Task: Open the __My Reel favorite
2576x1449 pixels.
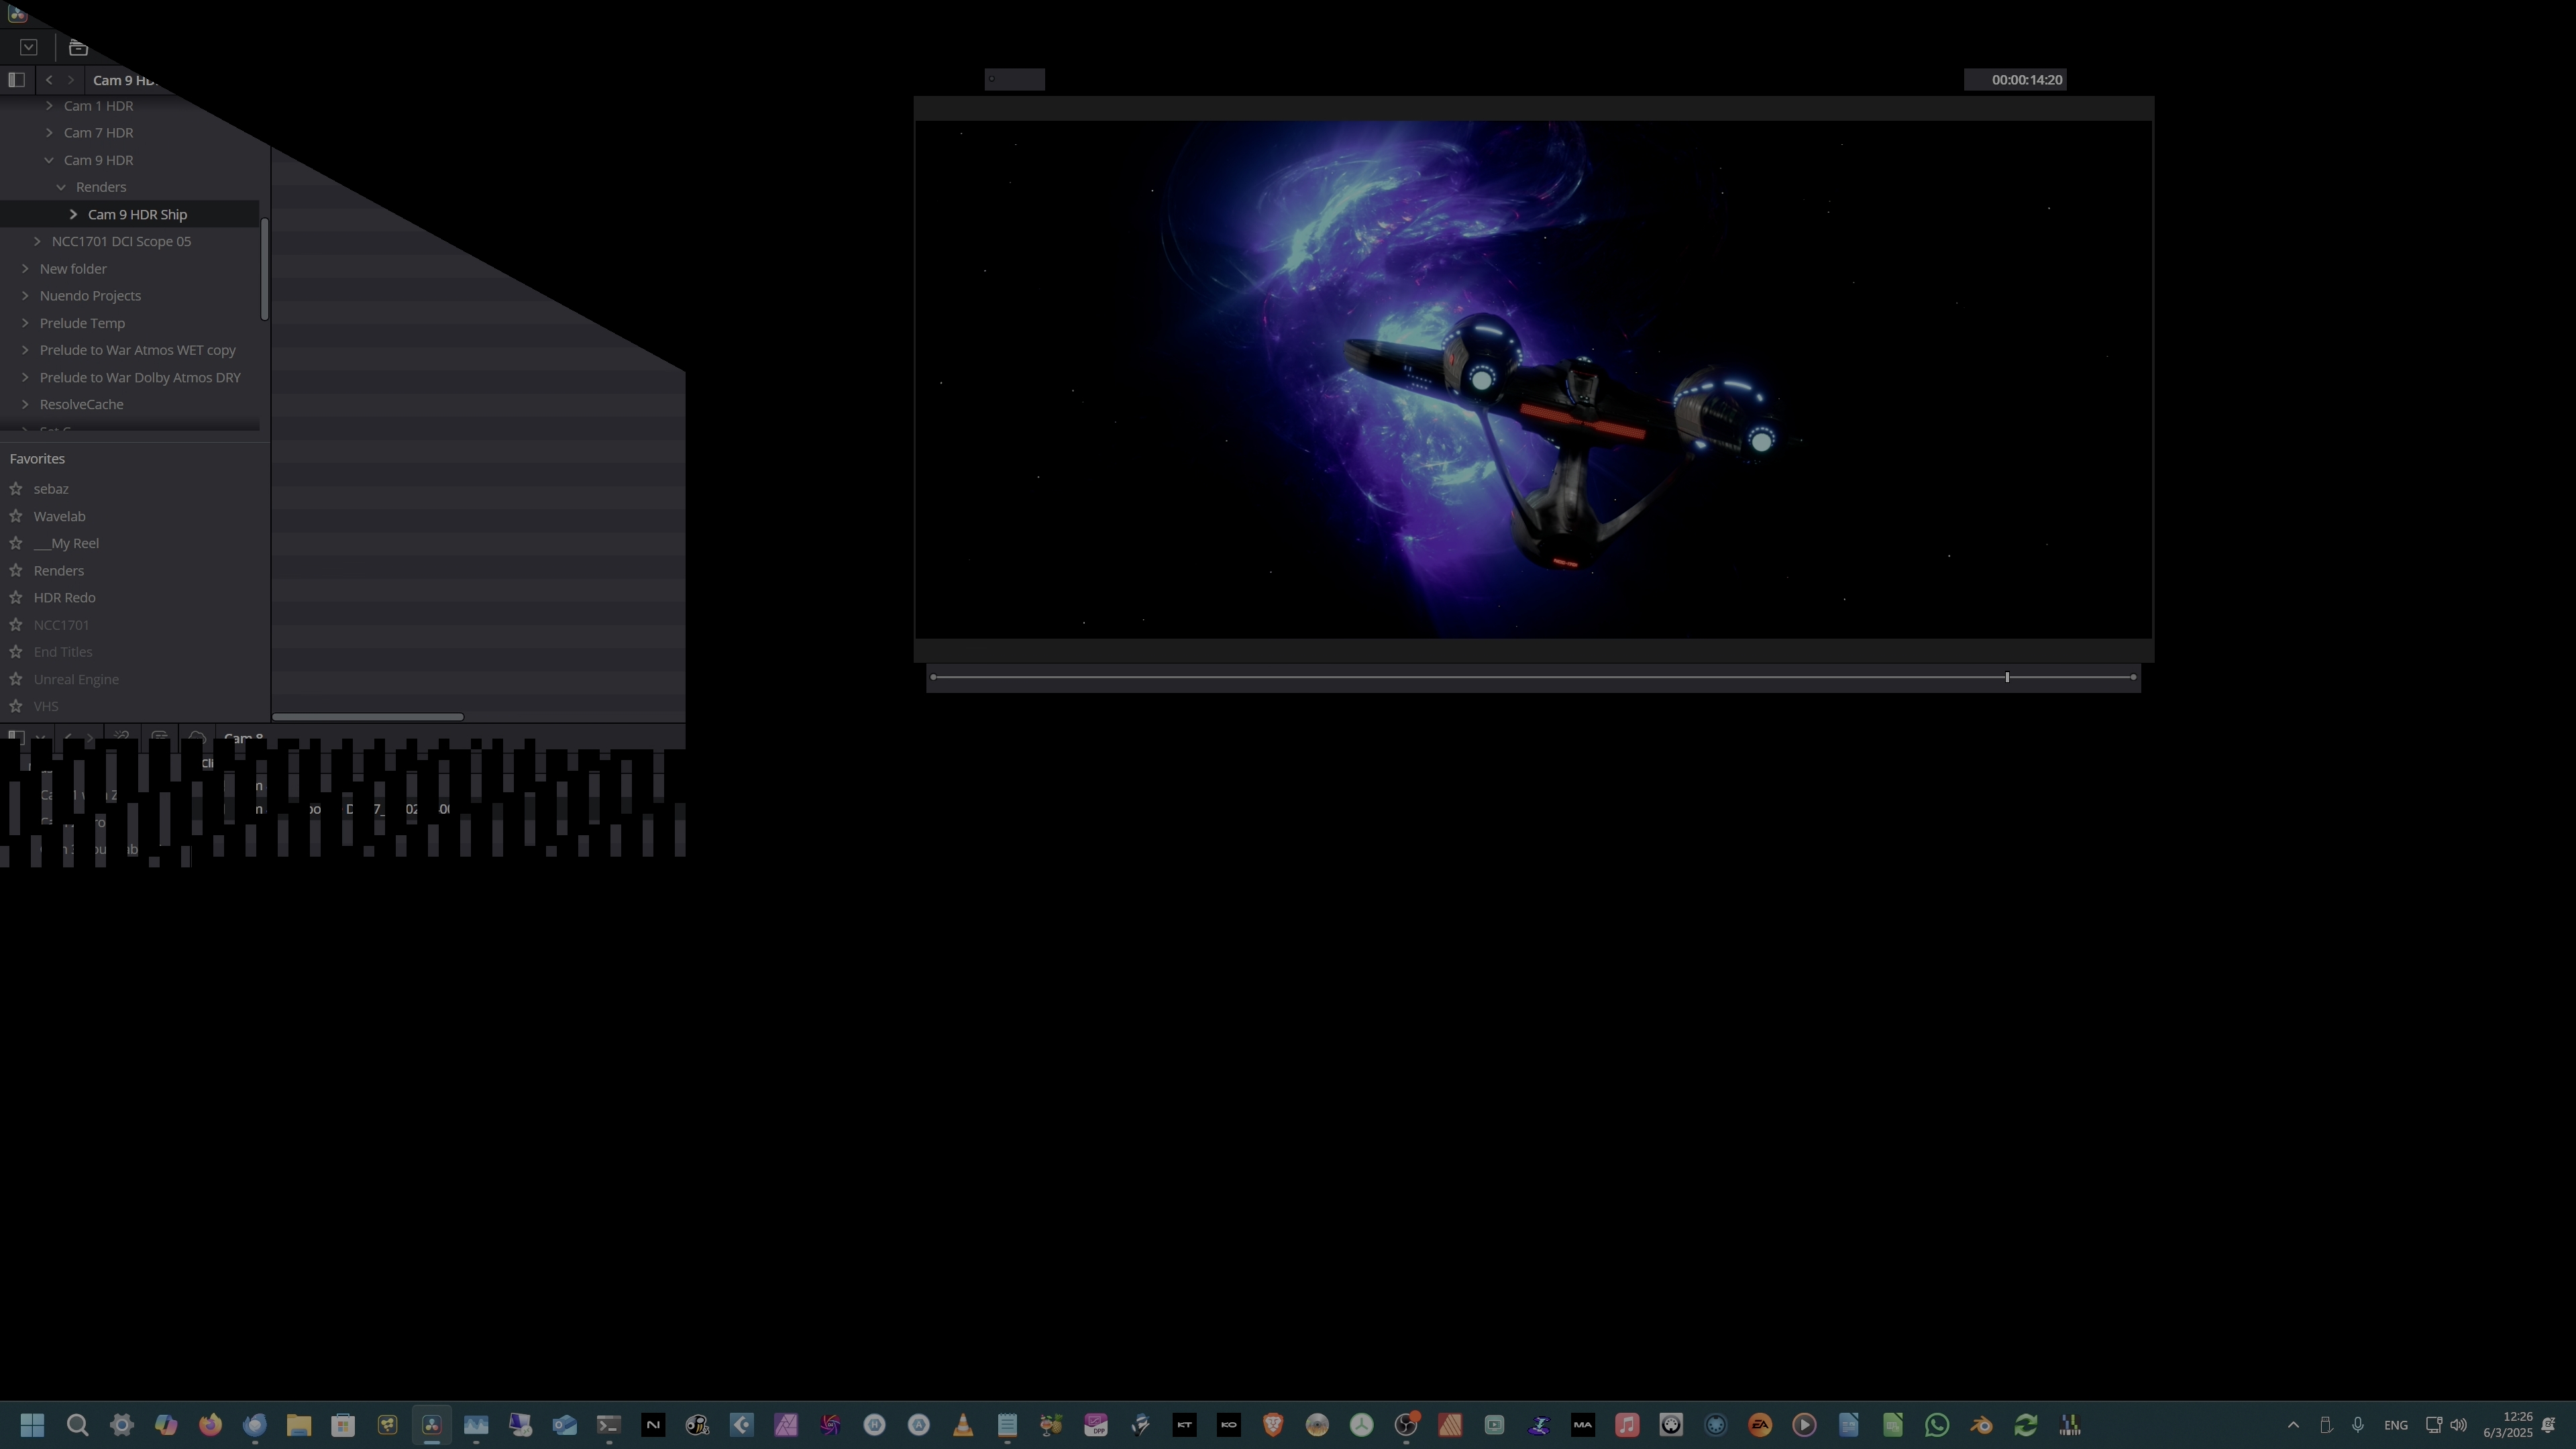Action: [x=66, y=543]
